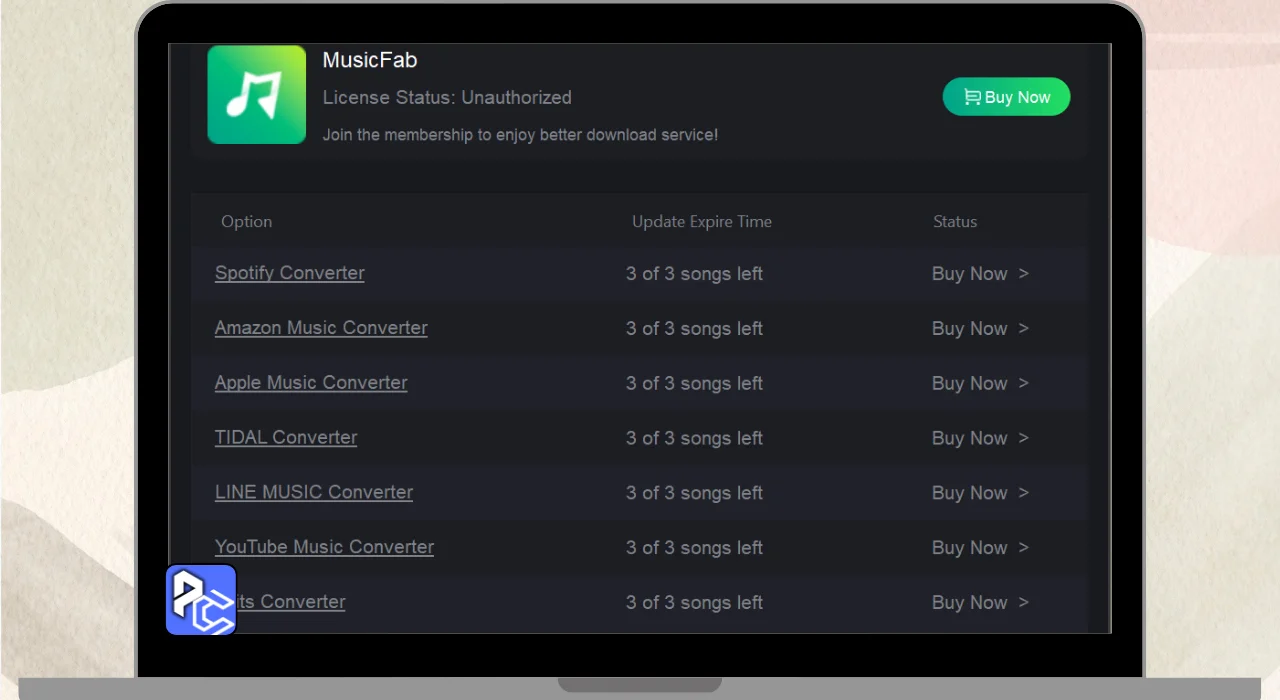The width and height of the screenshot is (1280, 700).
Task: Click the blue PC logo icon
Action: click(201, 600)
